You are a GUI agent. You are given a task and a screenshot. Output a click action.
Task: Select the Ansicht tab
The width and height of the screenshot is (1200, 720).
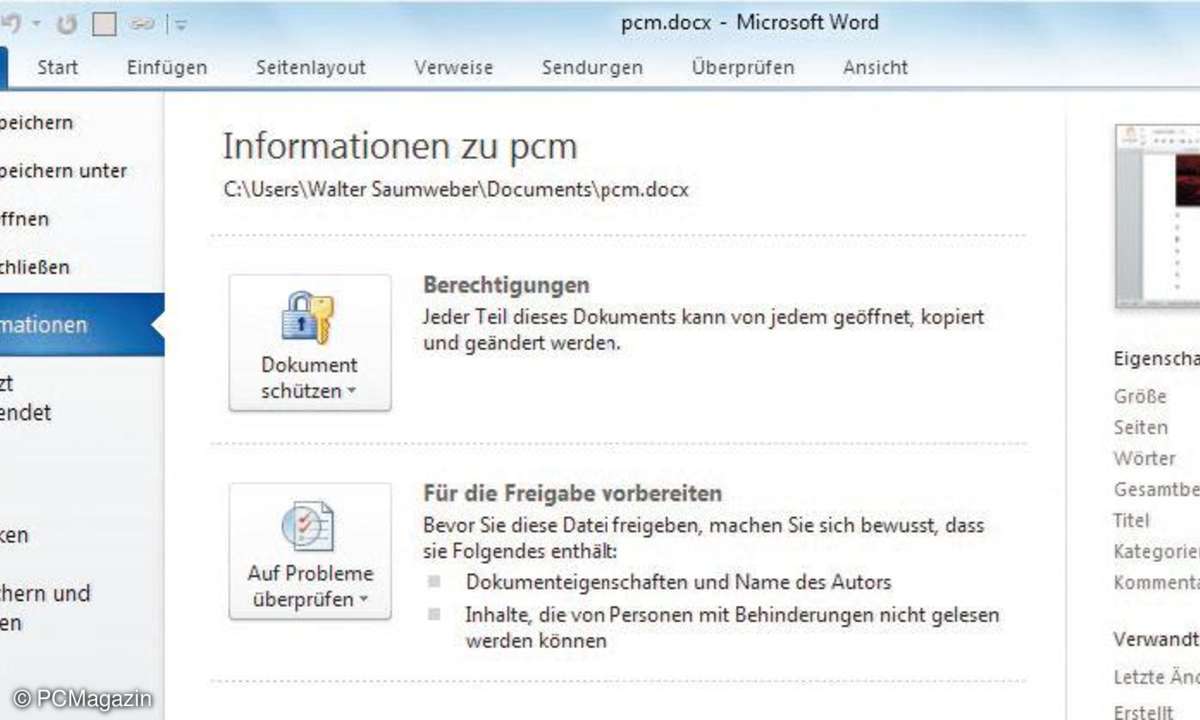875,68
